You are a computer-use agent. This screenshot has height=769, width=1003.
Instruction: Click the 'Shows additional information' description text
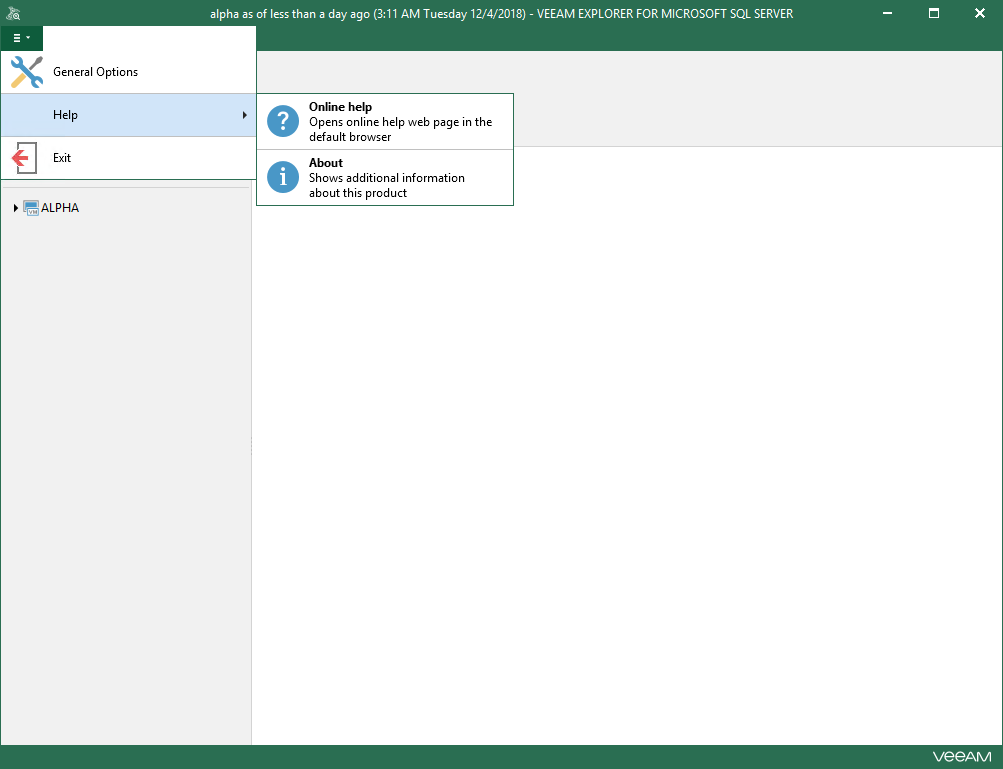(x=387, y=186)
